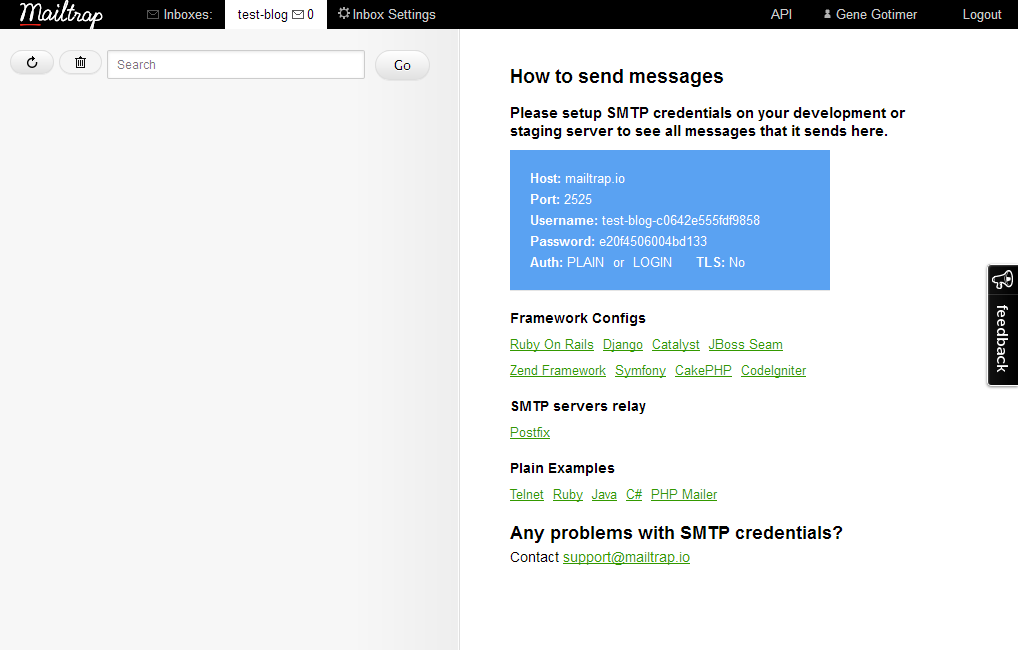Screen dimensions: 1018x650
Task: Open the Ruby plain example link
Action: tap(567, 494)
